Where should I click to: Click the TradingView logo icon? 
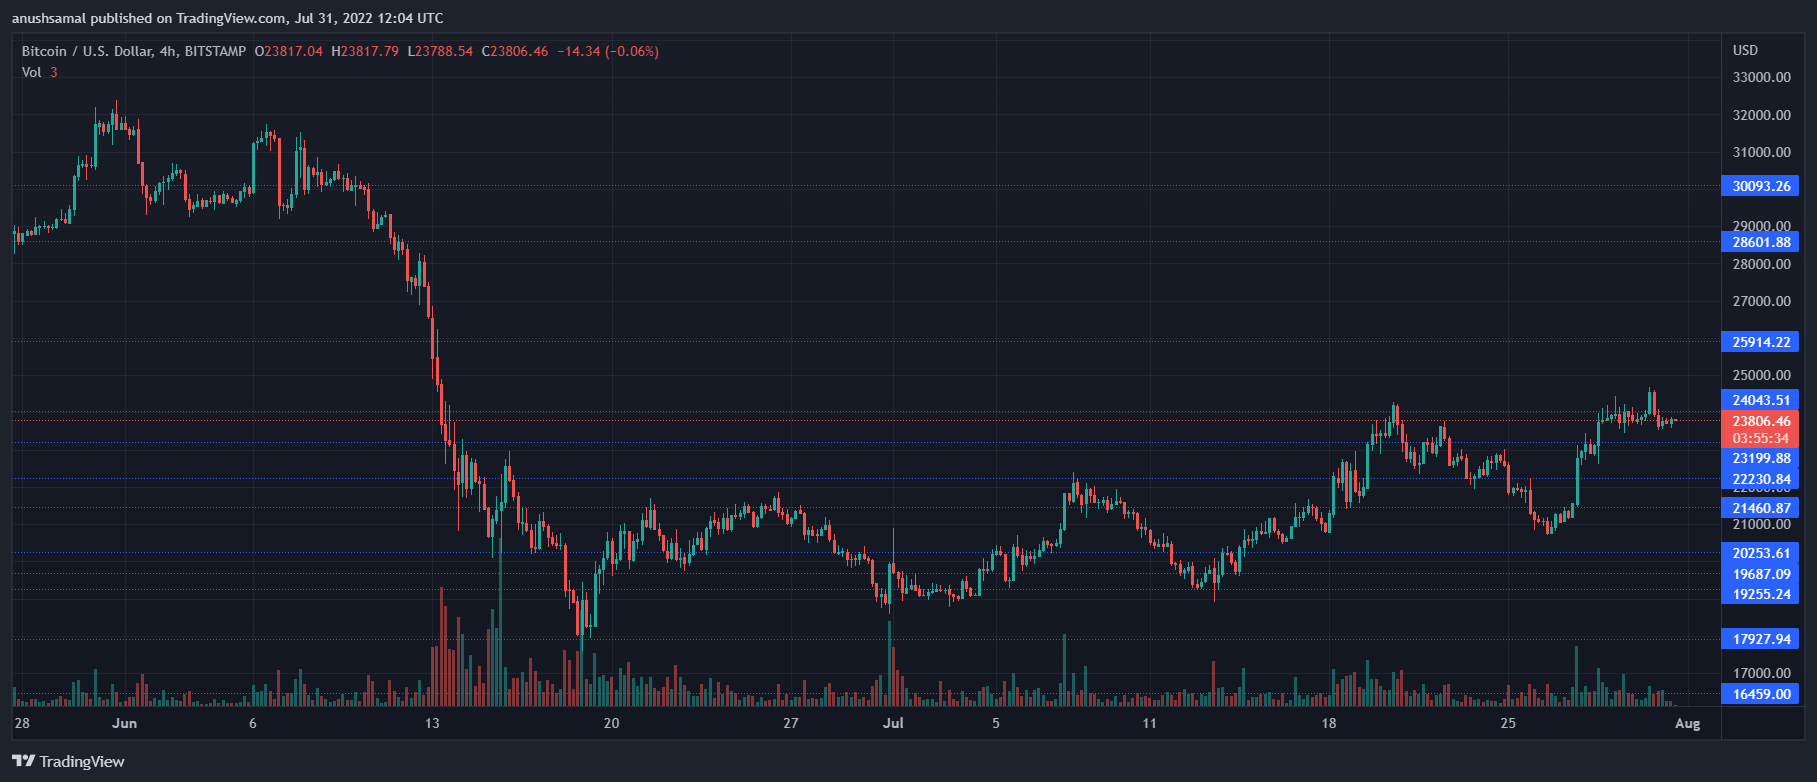pyautogui.click(x=24, y=762)
